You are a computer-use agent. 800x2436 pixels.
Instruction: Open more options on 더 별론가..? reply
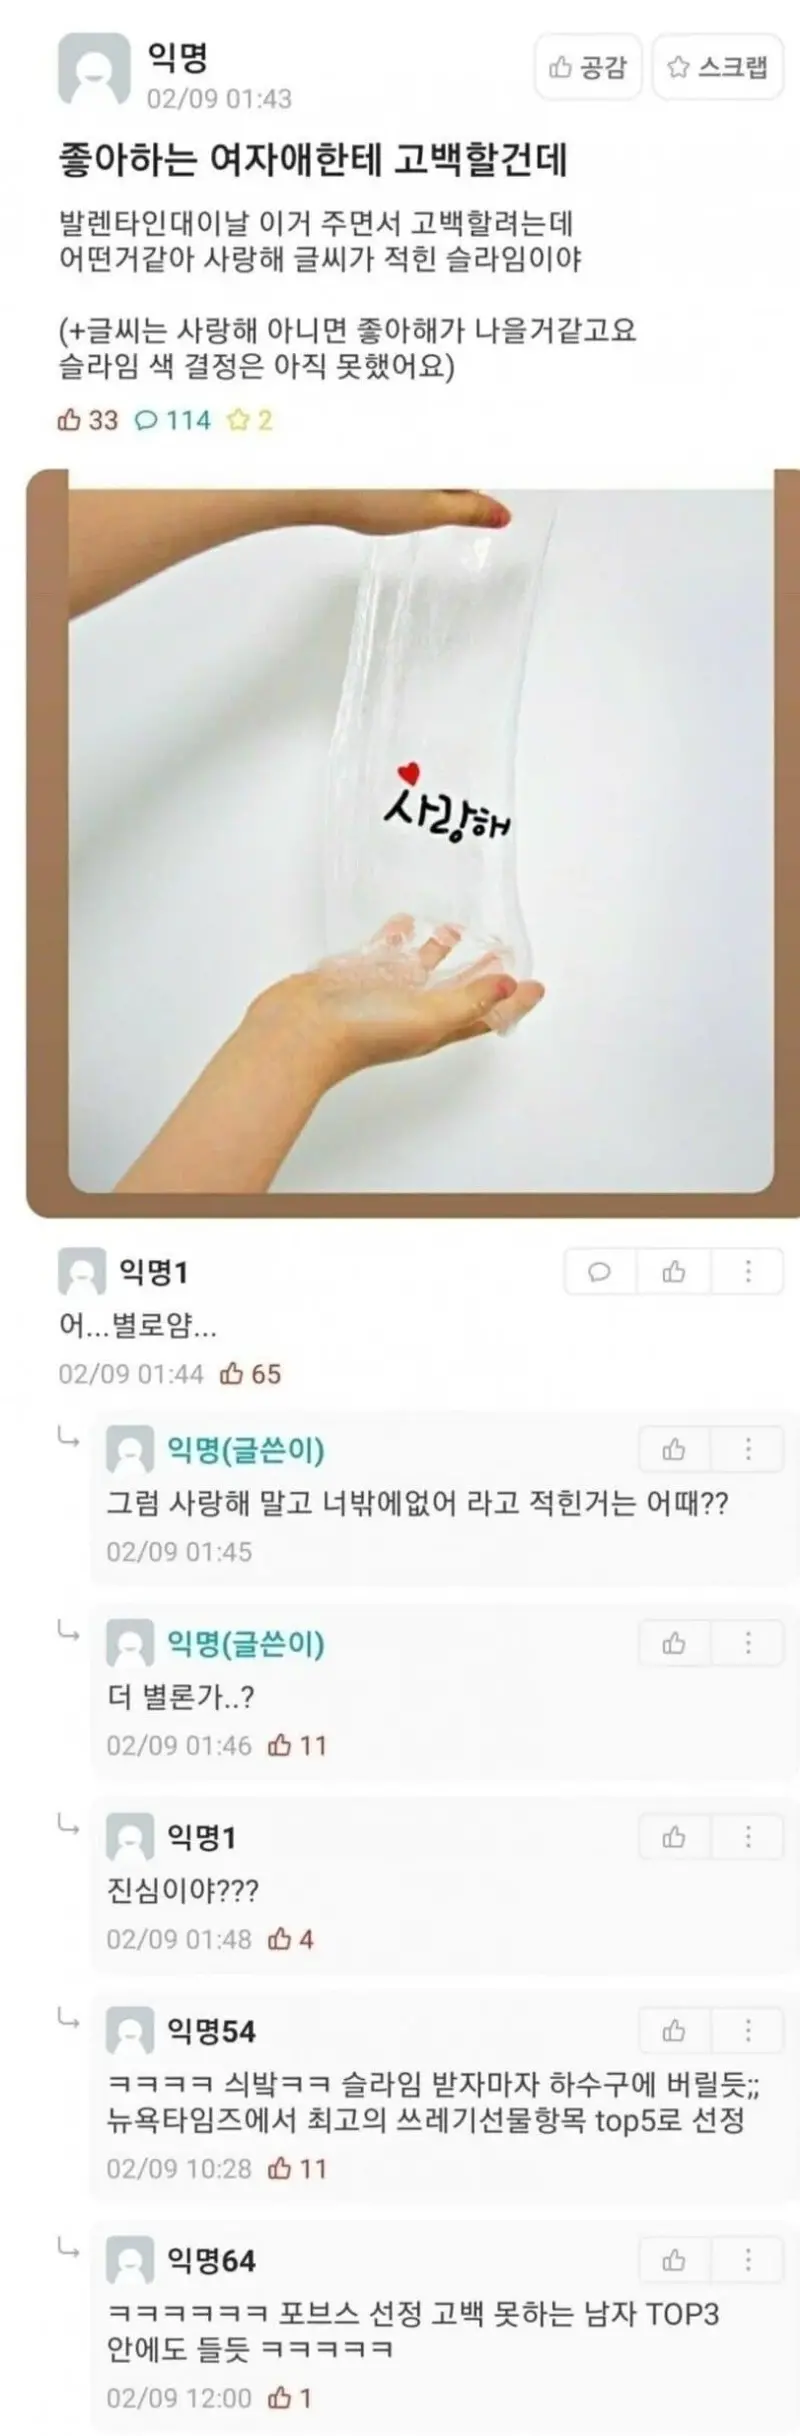[x=748, y=1643]
